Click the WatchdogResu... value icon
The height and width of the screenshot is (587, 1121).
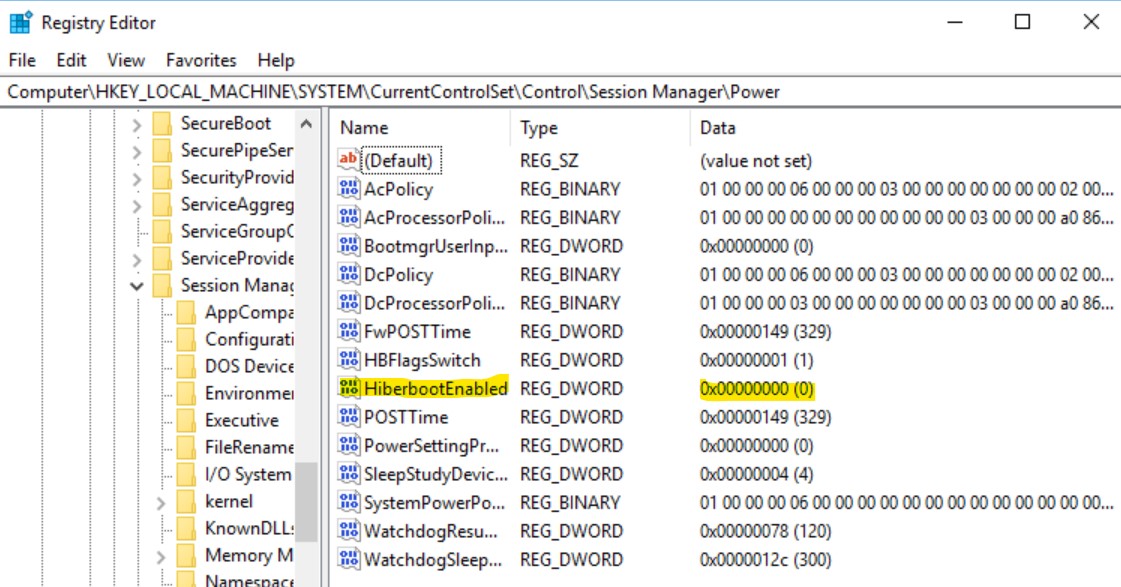[348, 531]
